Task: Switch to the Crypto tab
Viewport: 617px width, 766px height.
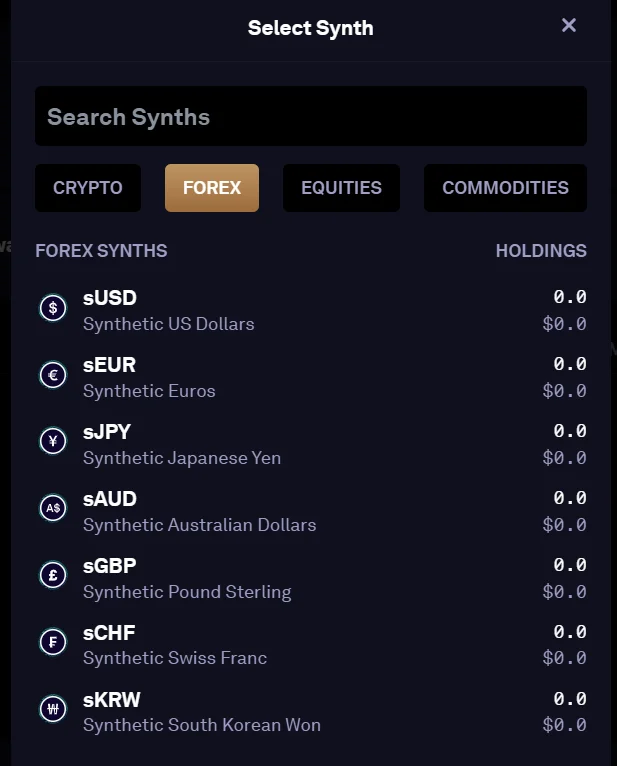Action: [88, 188]
